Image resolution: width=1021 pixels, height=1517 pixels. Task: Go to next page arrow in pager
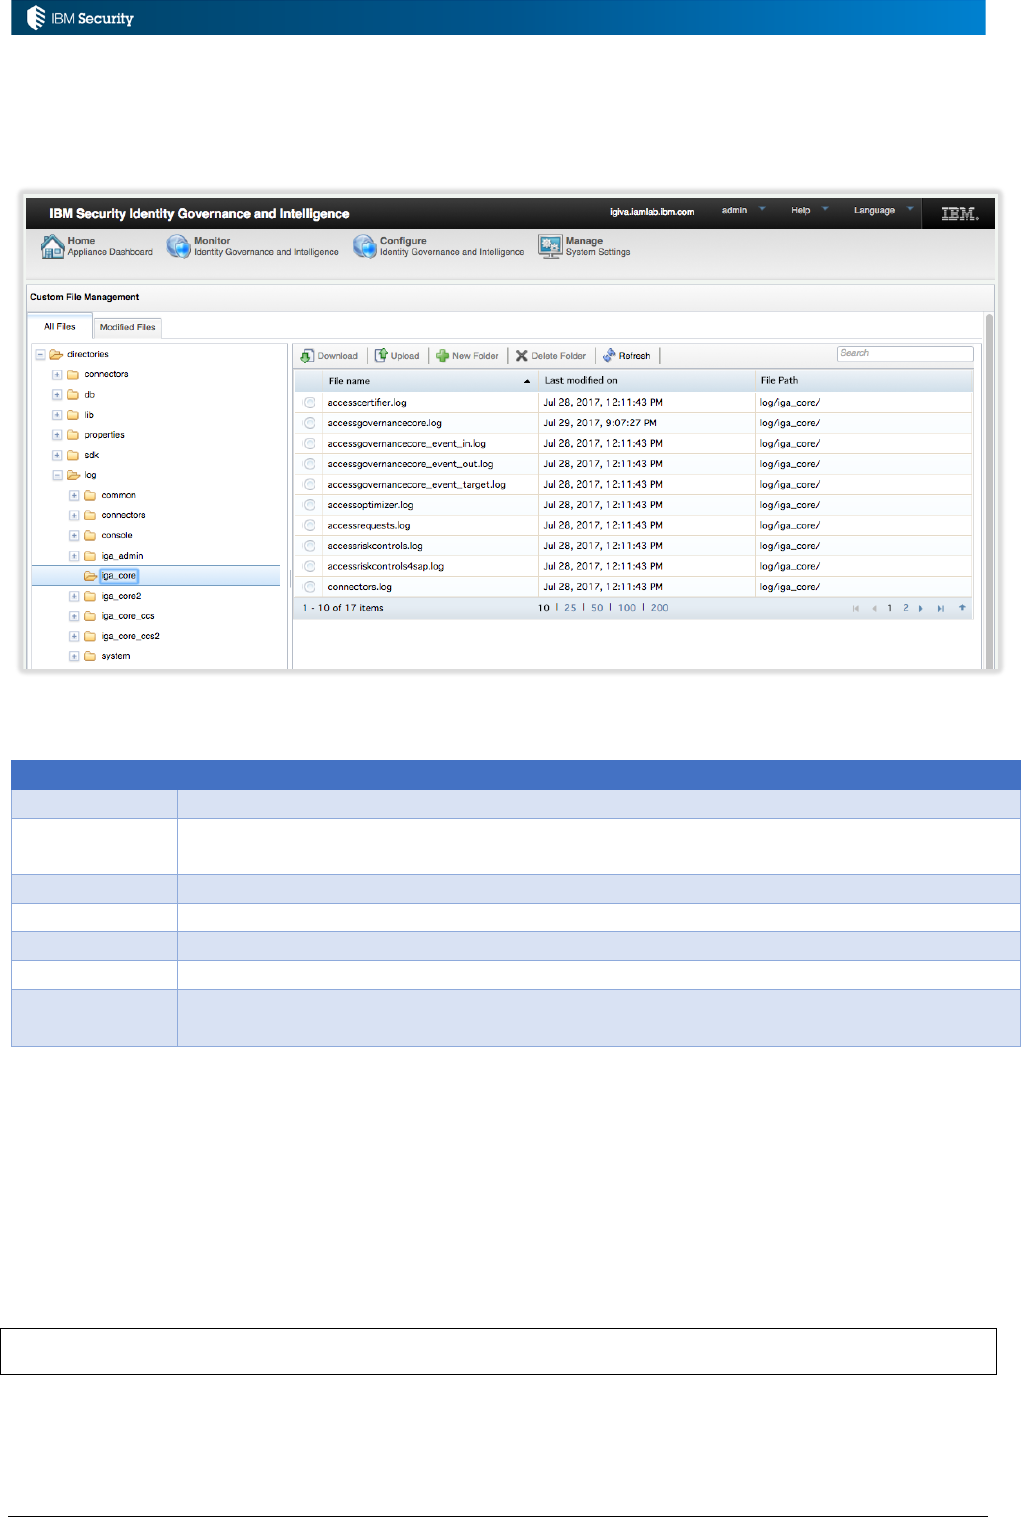click(x=921, y=608)
